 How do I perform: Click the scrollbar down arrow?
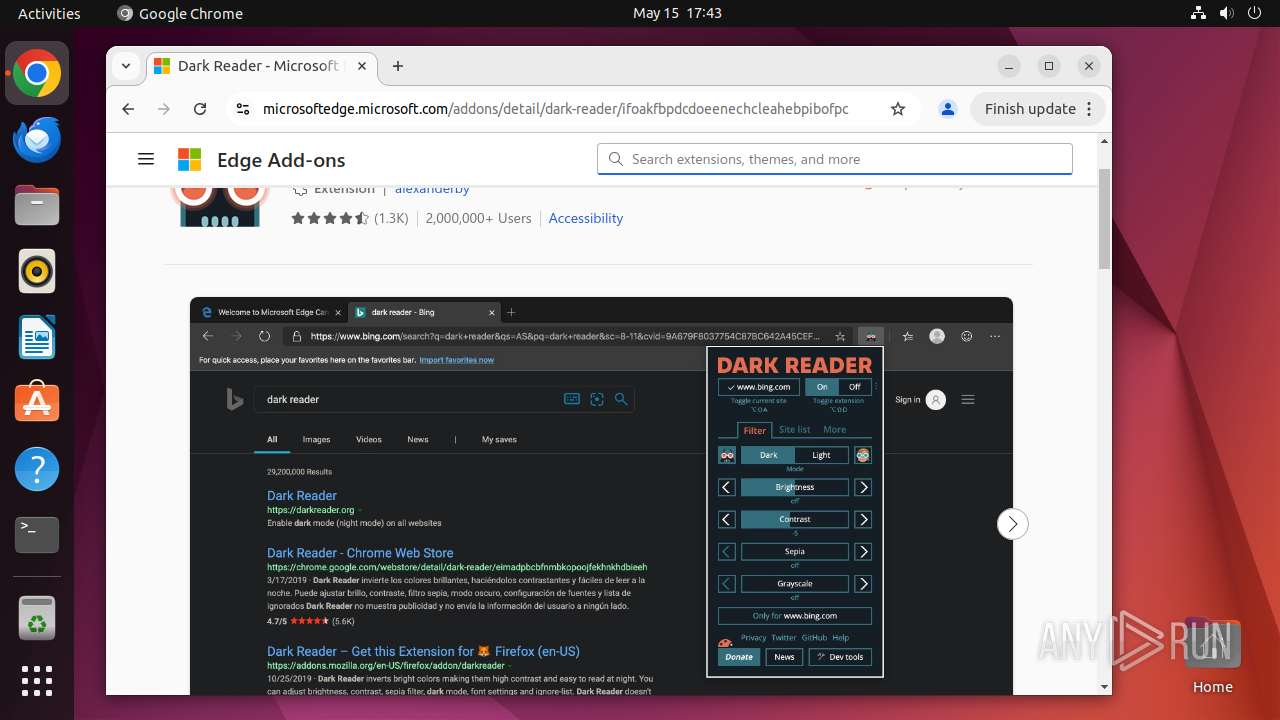coord(1104,687)
